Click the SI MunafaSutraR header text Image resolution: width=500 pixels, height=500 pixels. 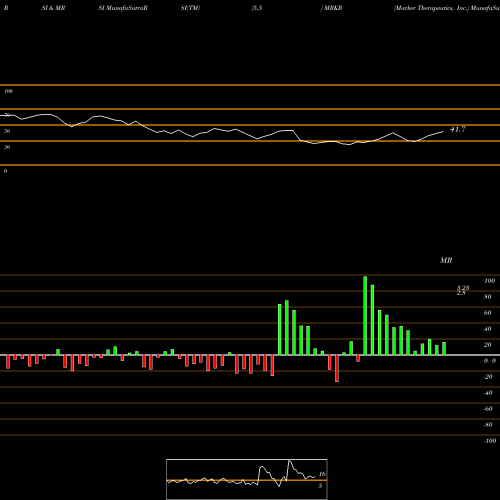point(123,8)
